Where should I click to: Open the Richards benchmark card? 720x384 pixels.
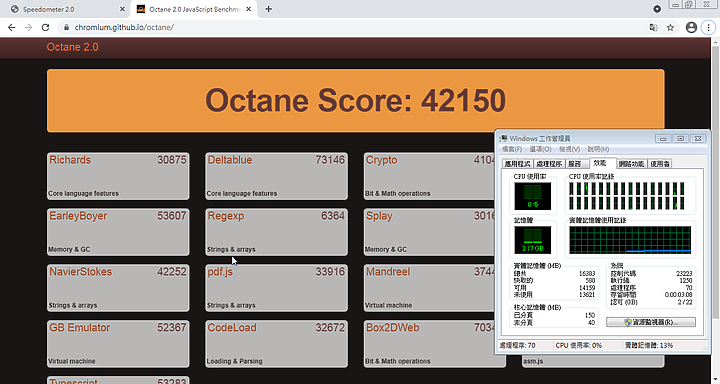coord(118,176)
